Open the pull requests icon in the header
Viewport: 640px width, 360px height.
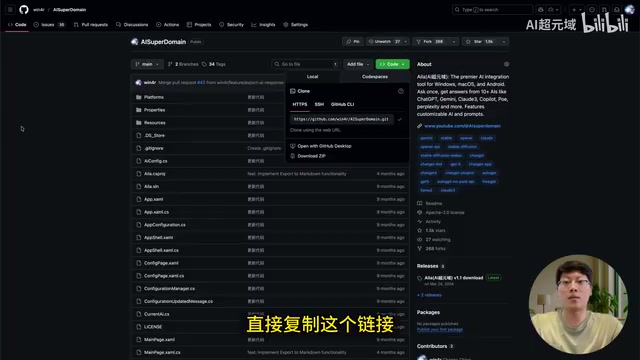point(604,9)
